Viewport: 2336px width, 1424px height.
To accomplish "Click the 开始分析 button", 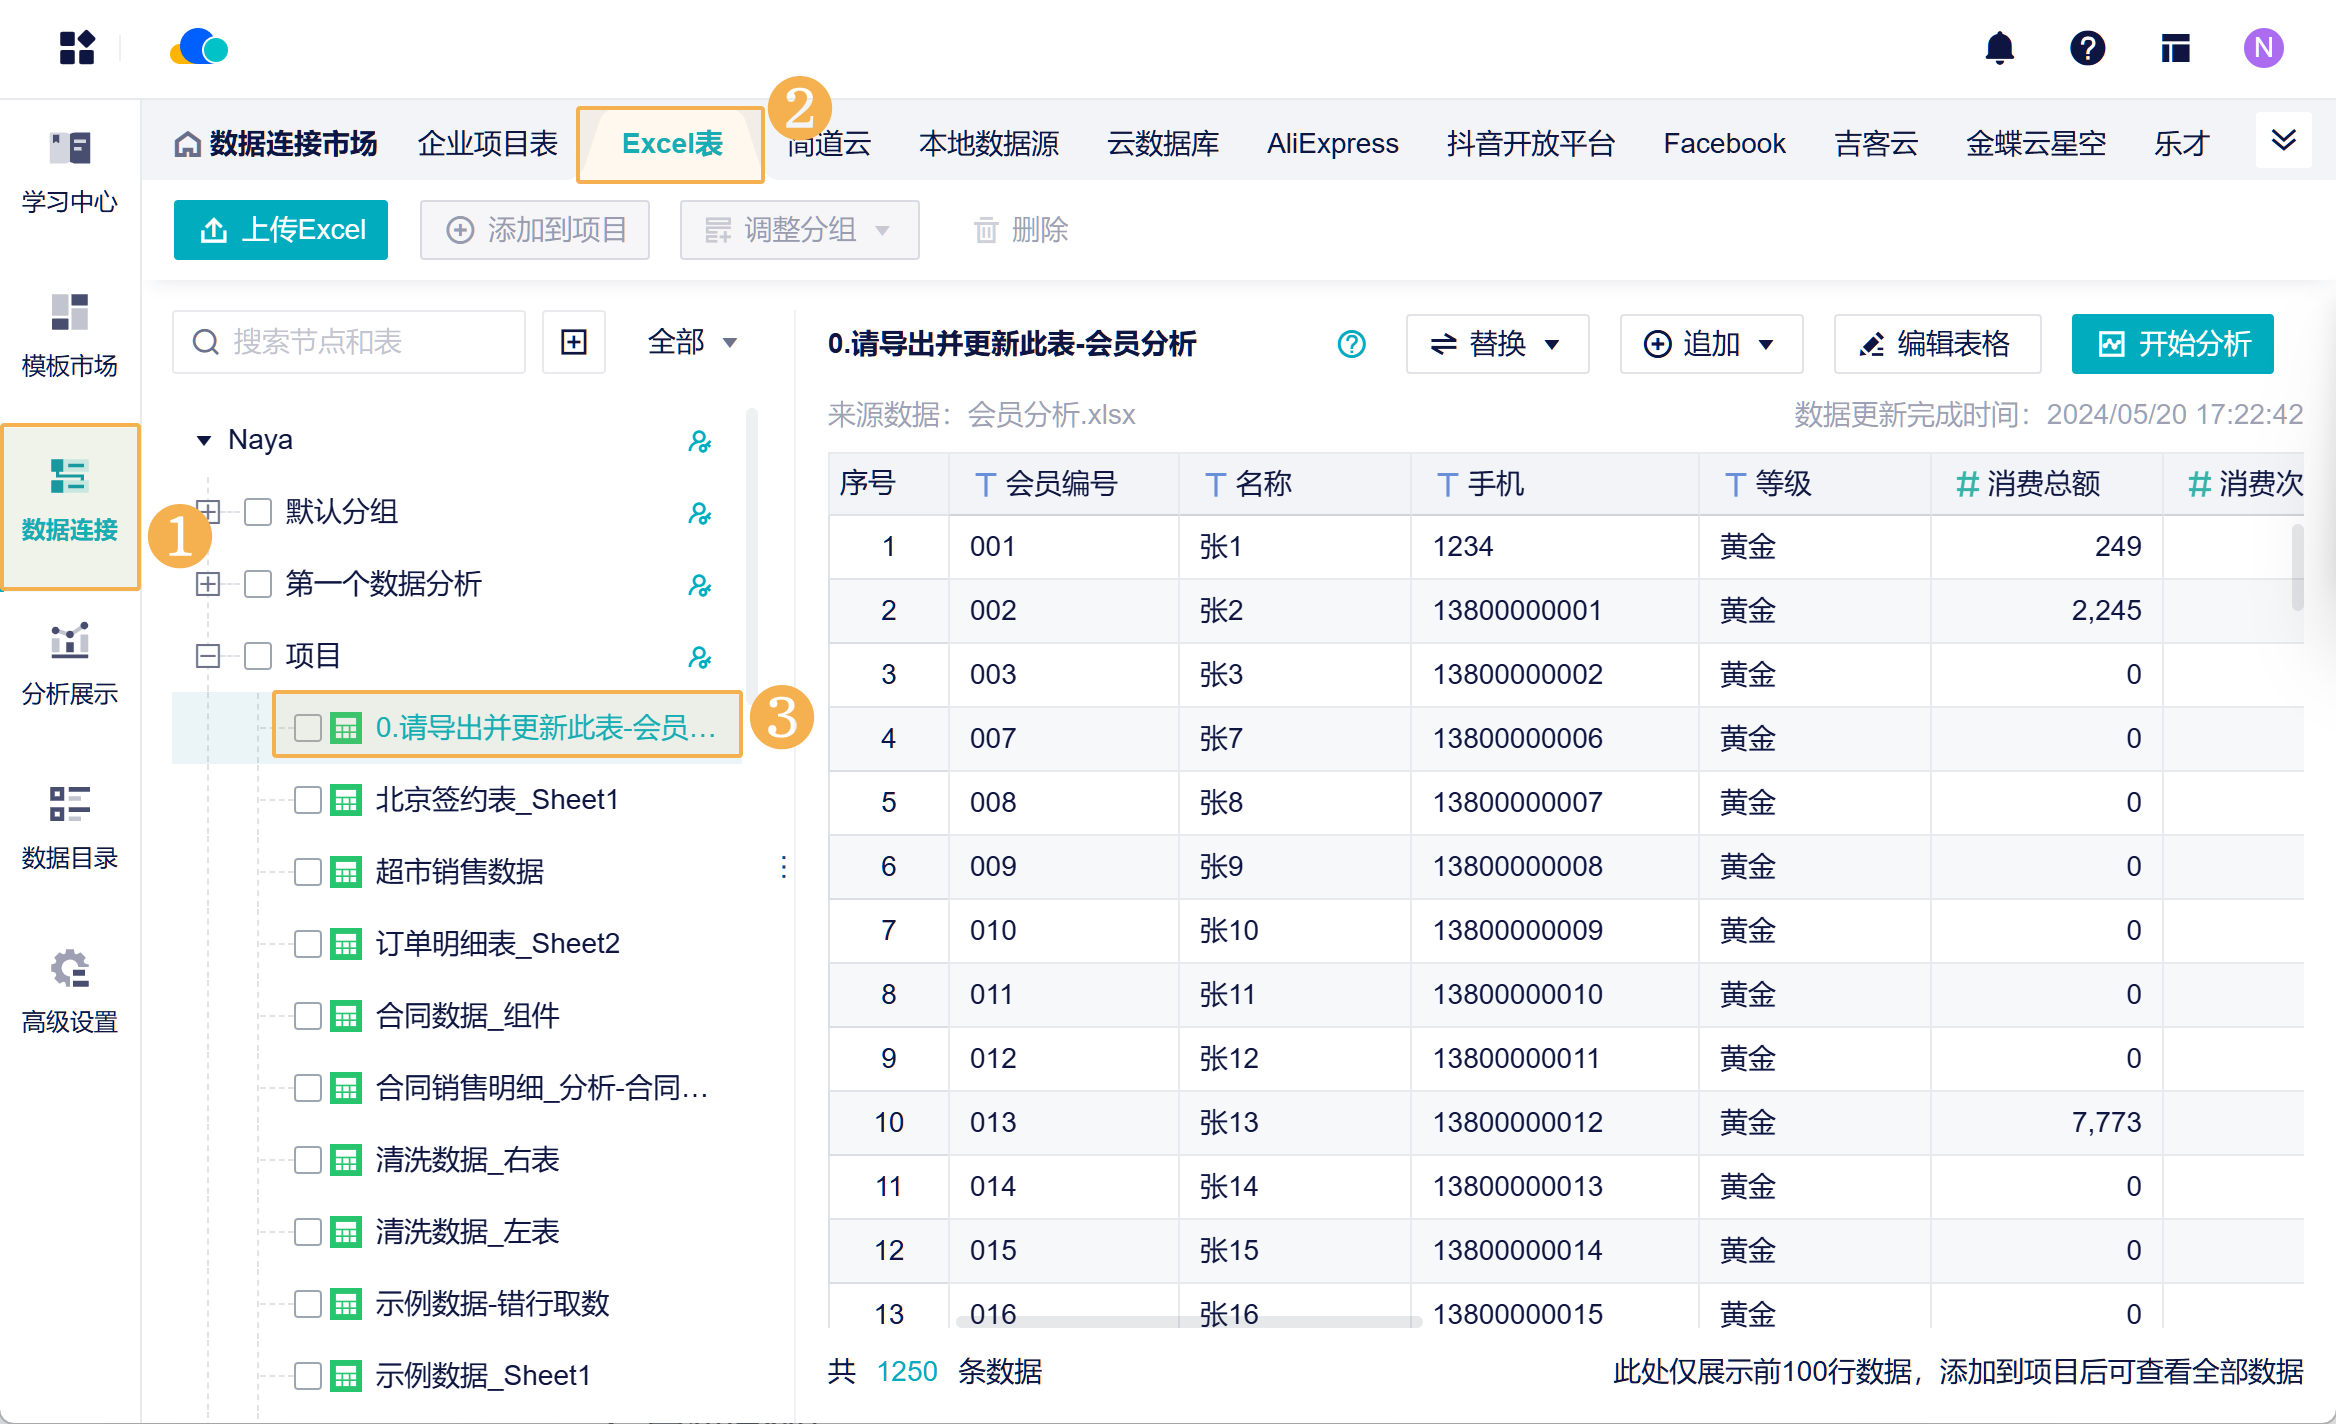I will click(x=2172, y=344).
